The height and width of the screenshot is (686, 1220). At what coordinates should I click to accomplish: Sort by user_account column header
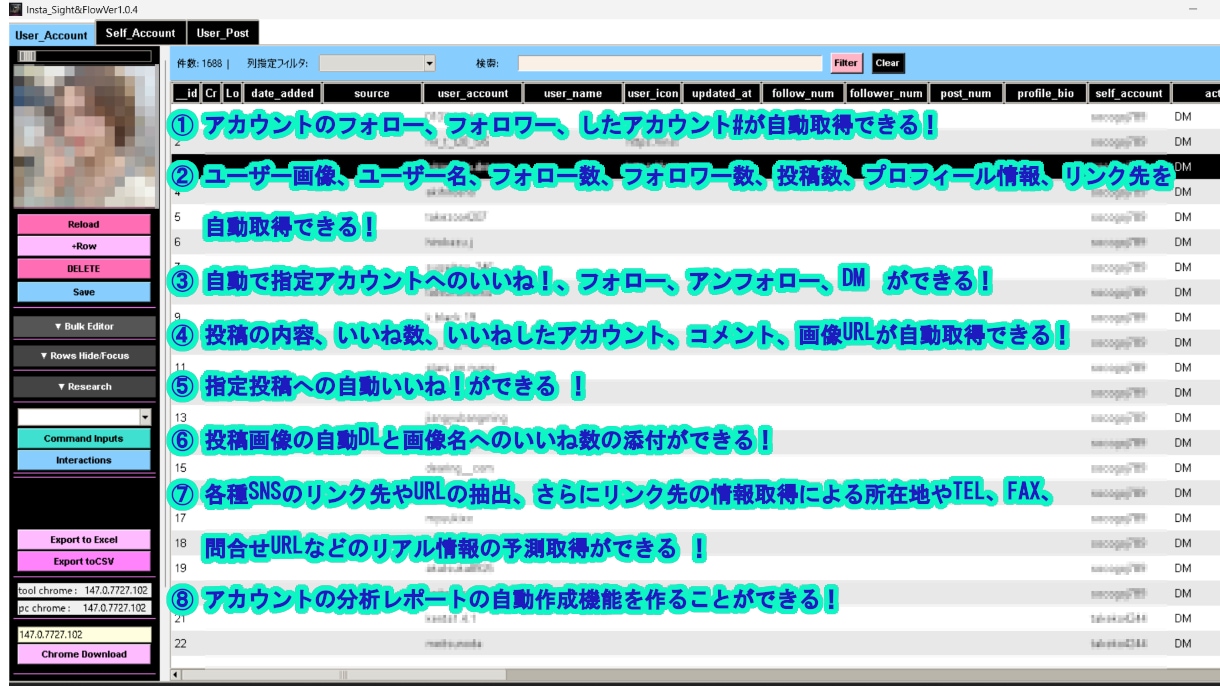tap(473, 93)
